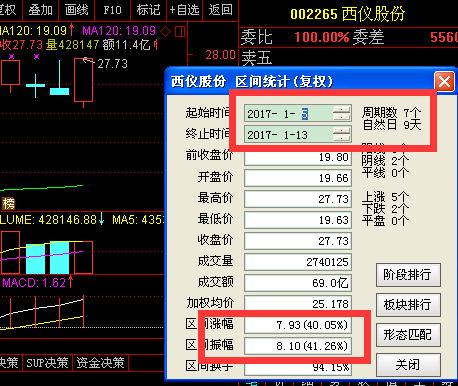458x386 pixels.
Task: Click the 板块排行 button
Action: (408, 305)
